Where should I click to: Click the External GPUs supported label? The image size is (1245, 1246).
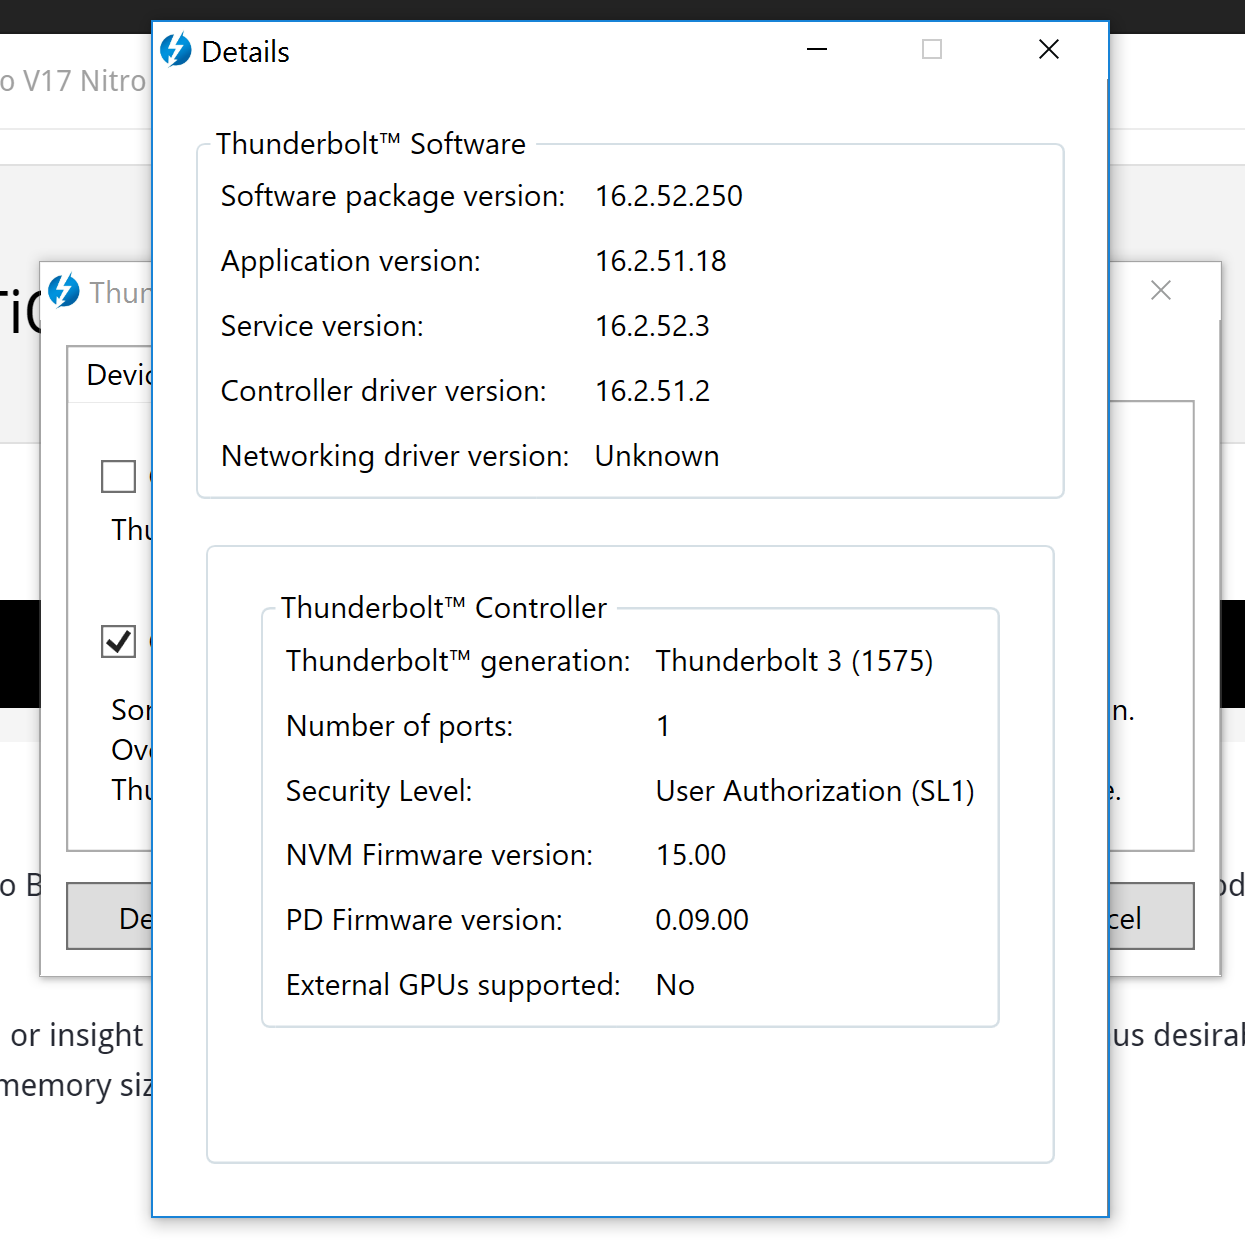pos(453,986)
